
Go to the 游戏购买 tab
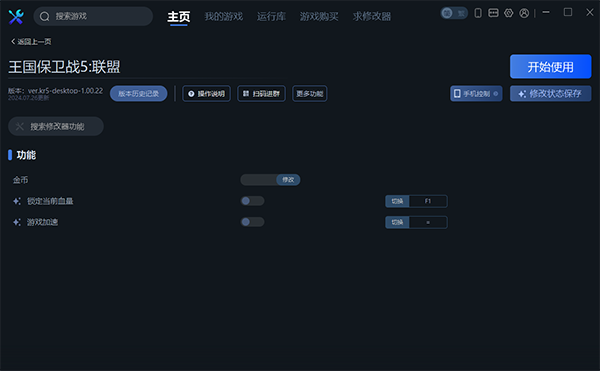(x=319, y=16)
